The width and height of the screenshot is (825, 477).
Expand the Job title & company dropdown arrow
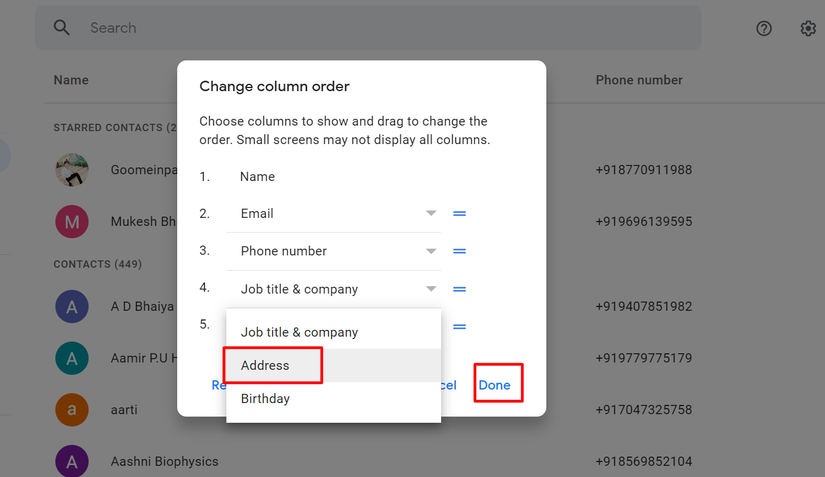click(x=431, y=289)
